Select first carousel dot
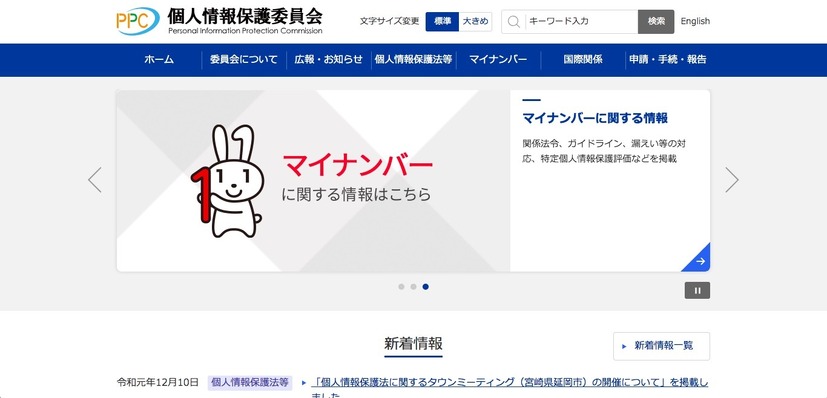 [401, 287]
